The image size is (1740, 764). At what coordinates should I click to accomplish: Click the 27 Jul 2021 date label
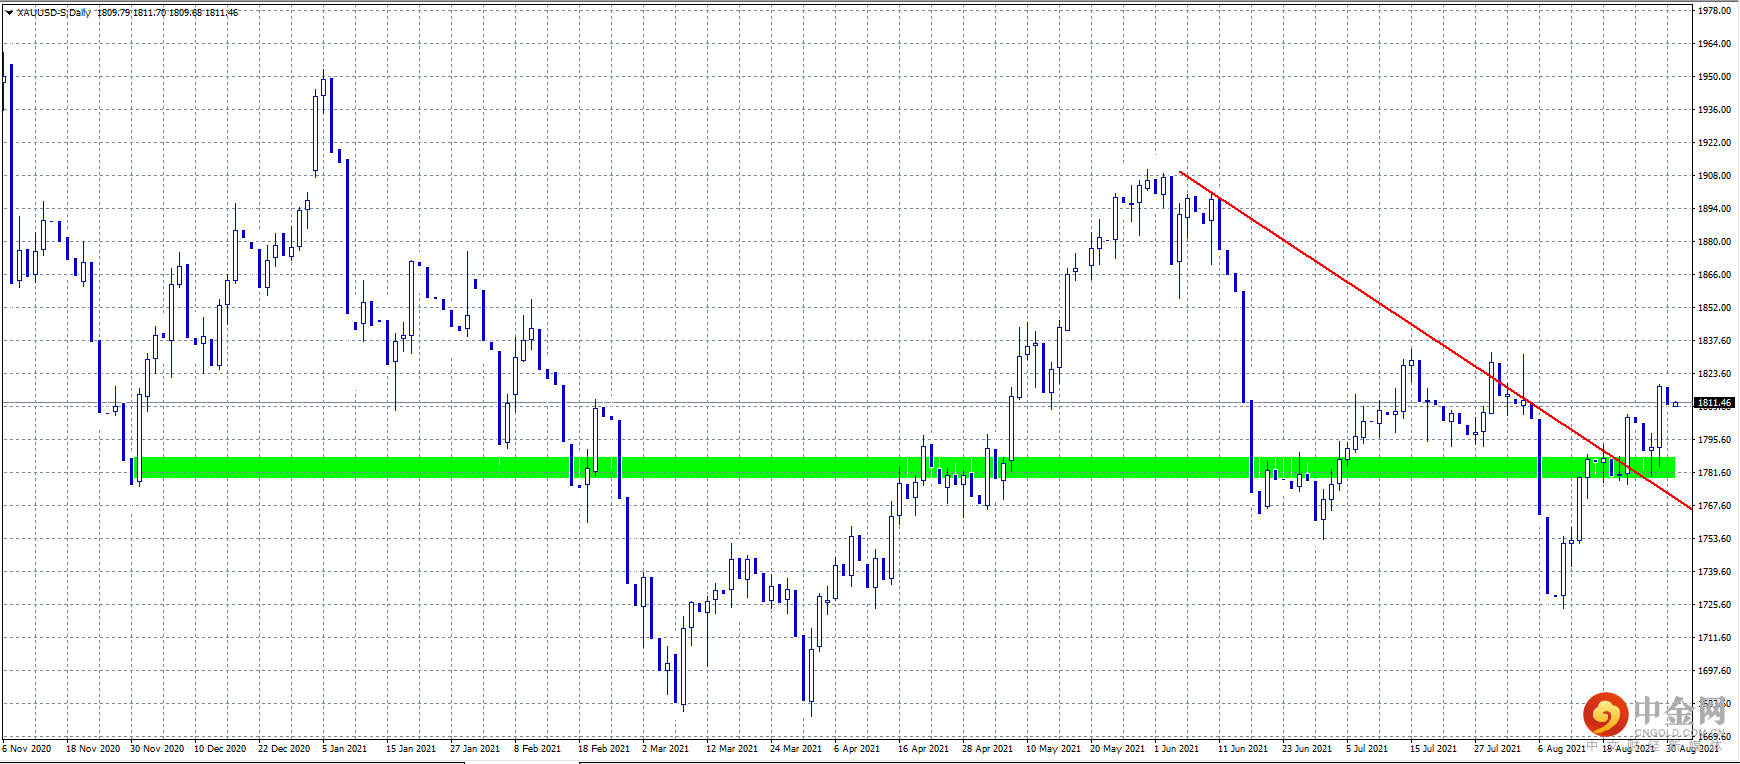click(1497, 749)
